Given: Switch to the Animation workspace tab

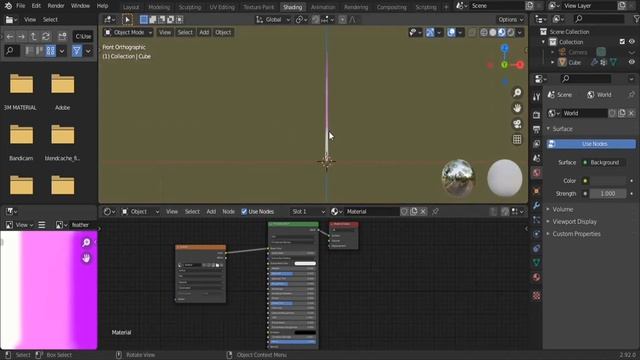Looking at the screenshot, I should click(323, 7).
